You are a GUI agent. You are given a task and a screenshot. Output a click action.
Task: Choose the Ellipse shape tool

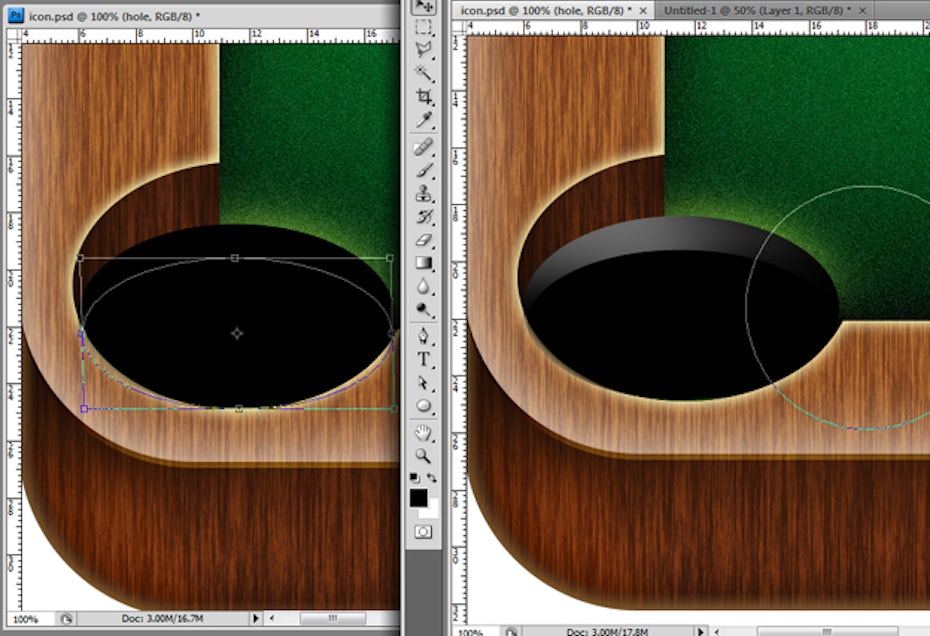(424, 406)
